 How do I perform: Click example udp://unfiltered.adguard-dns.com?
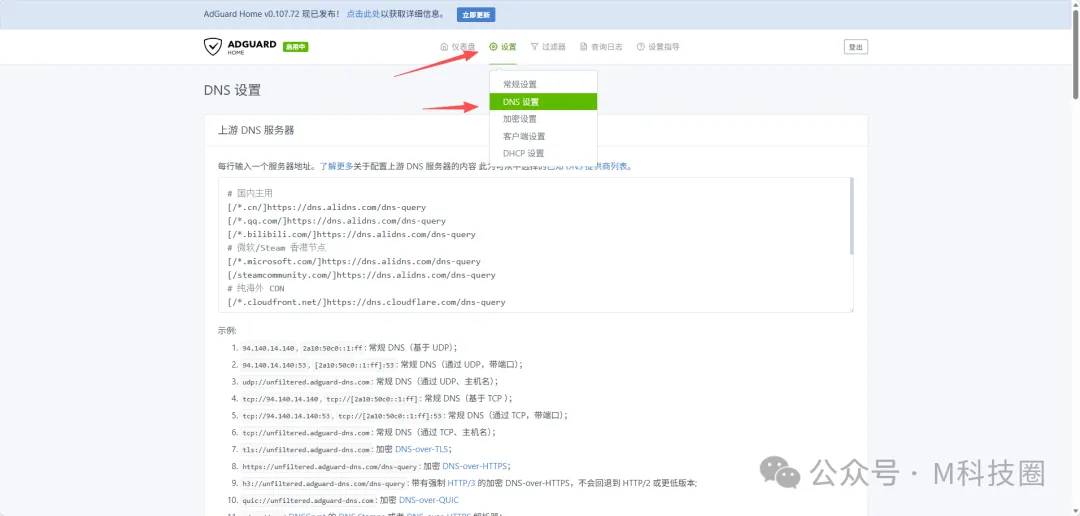coord(307,382)
